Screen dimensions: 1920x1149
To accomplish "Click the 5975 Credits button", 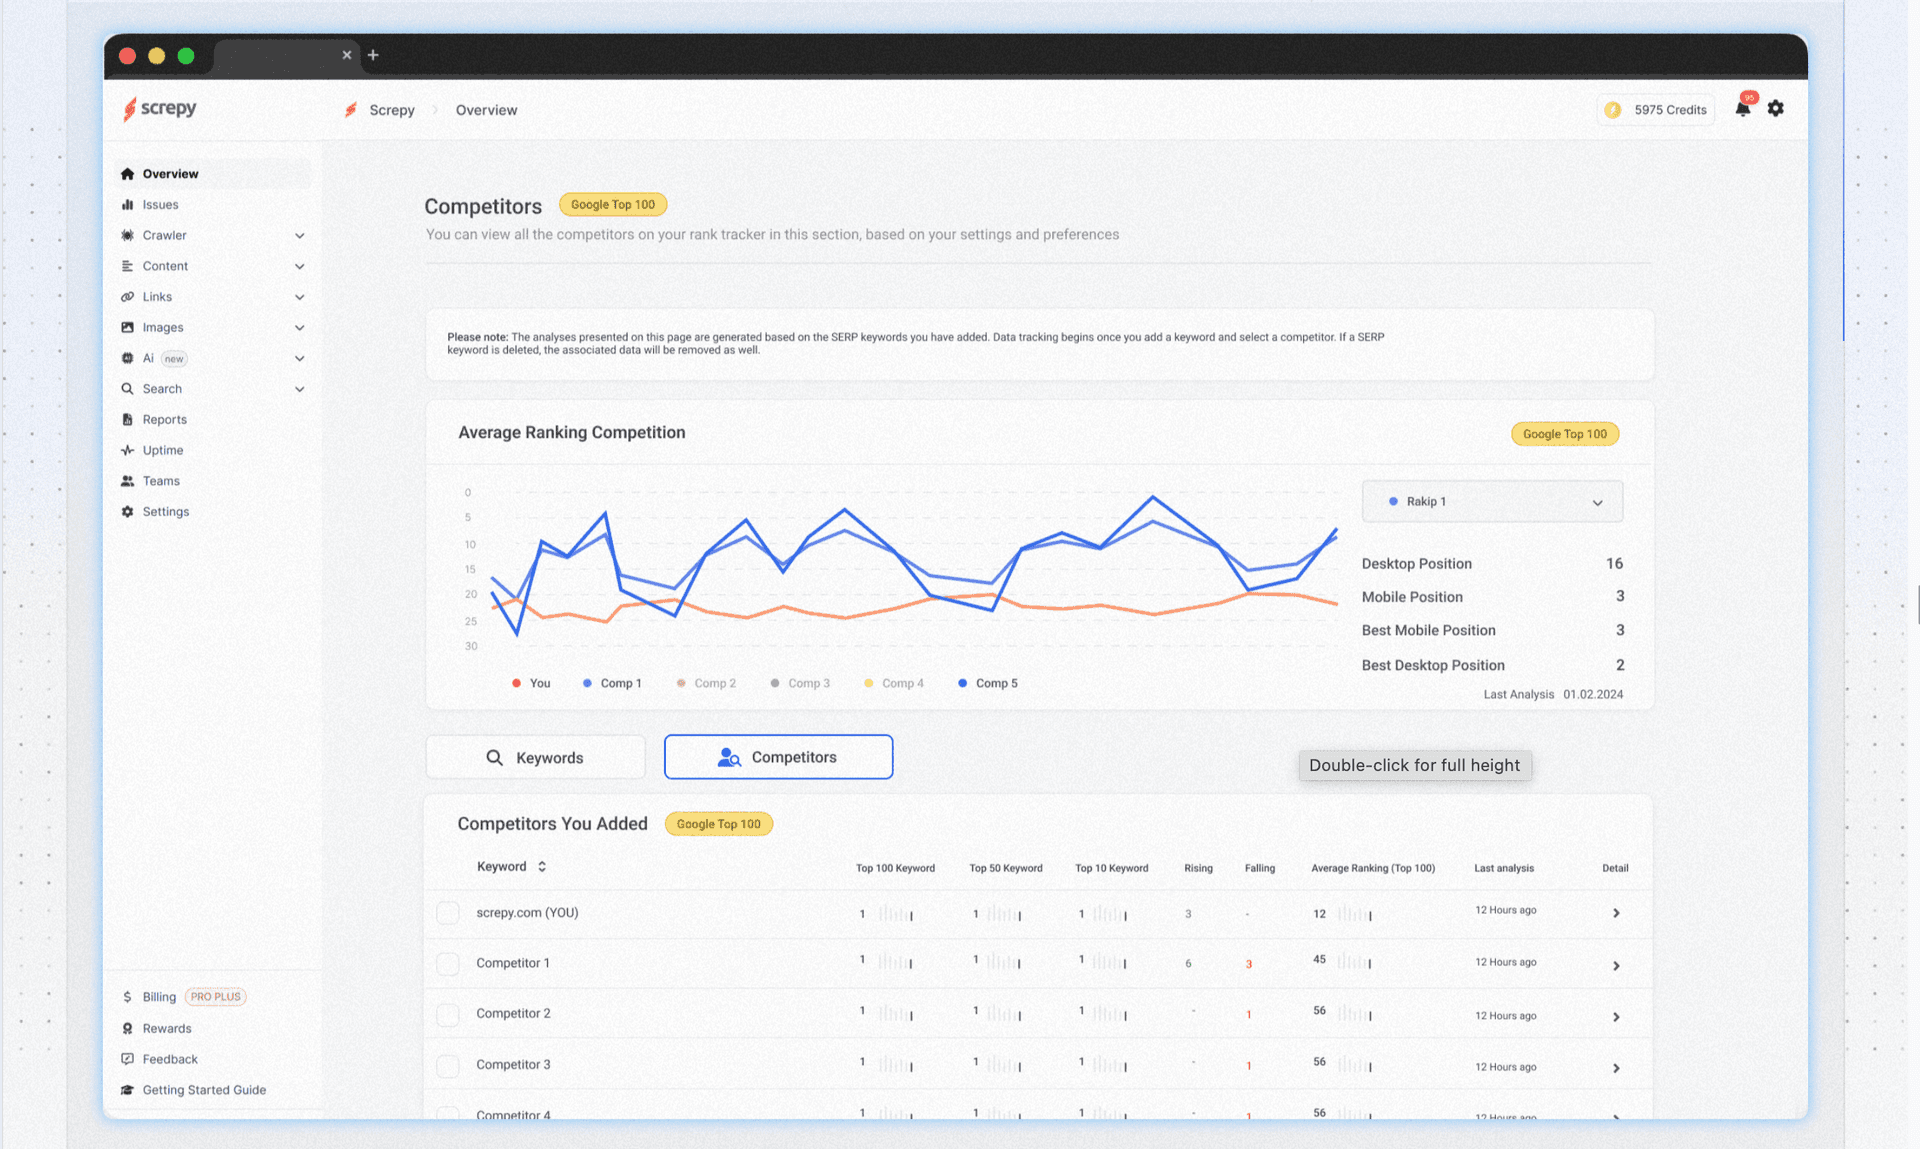I will 1656,110.
